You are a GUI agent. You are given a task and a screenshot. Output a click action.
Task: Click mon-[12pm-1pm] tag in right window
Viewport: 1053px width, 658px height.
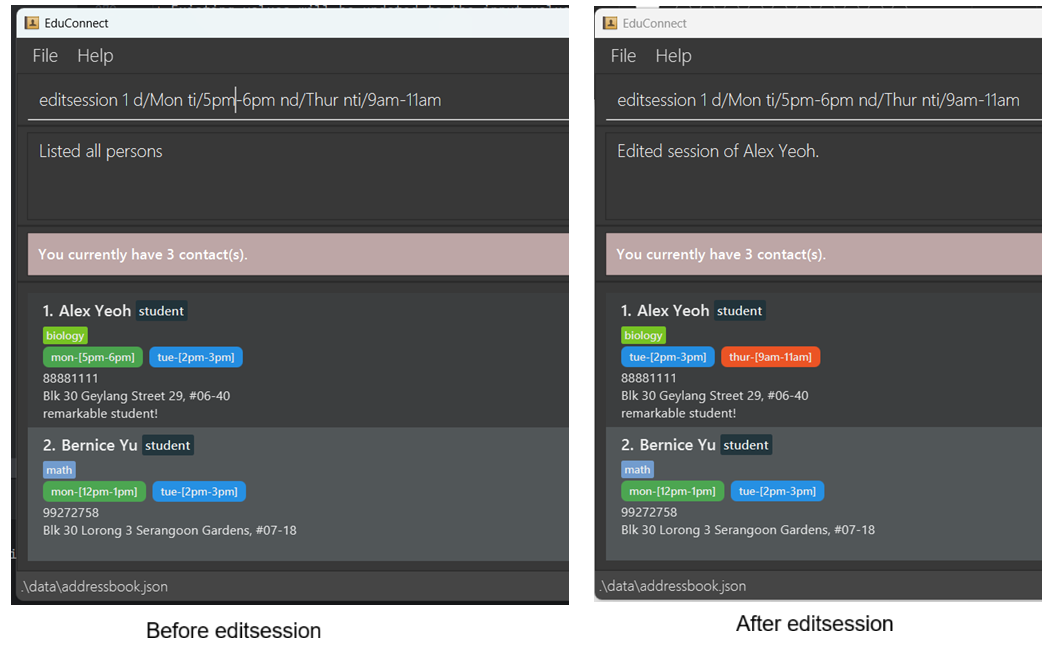point(672,491)
